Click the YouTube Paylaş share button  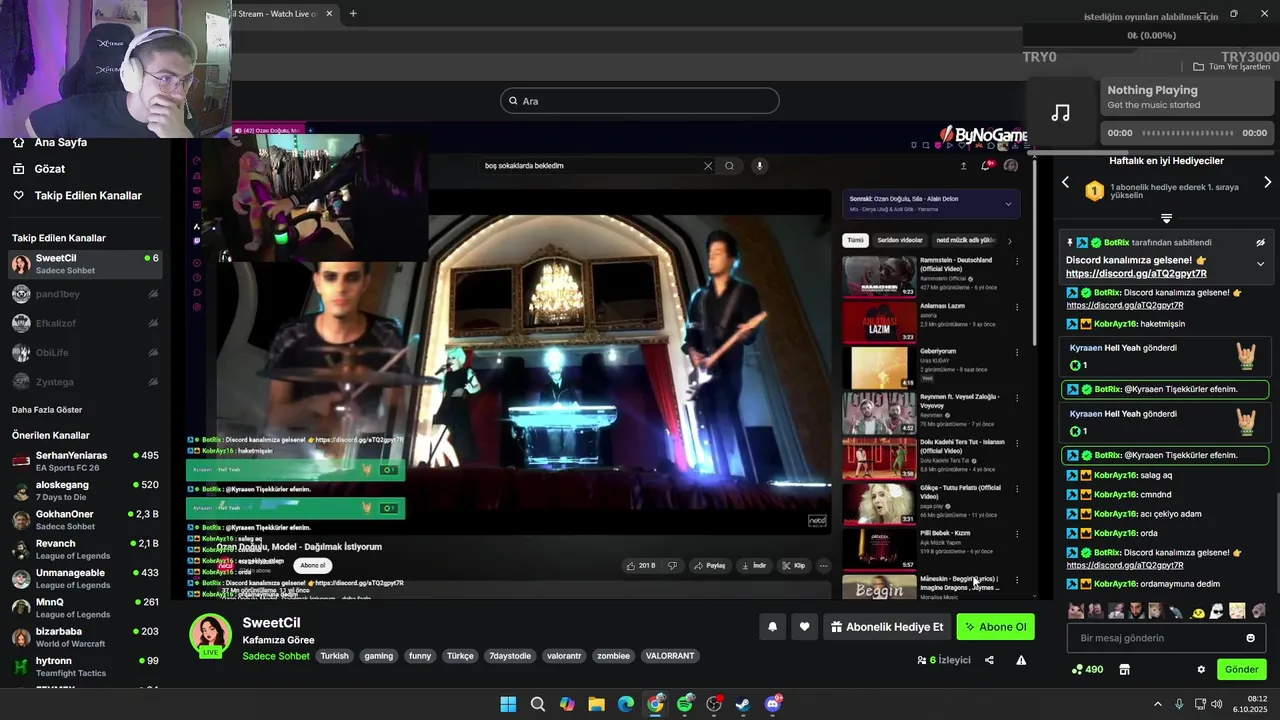pyautogui.click(x=709, y=565)
